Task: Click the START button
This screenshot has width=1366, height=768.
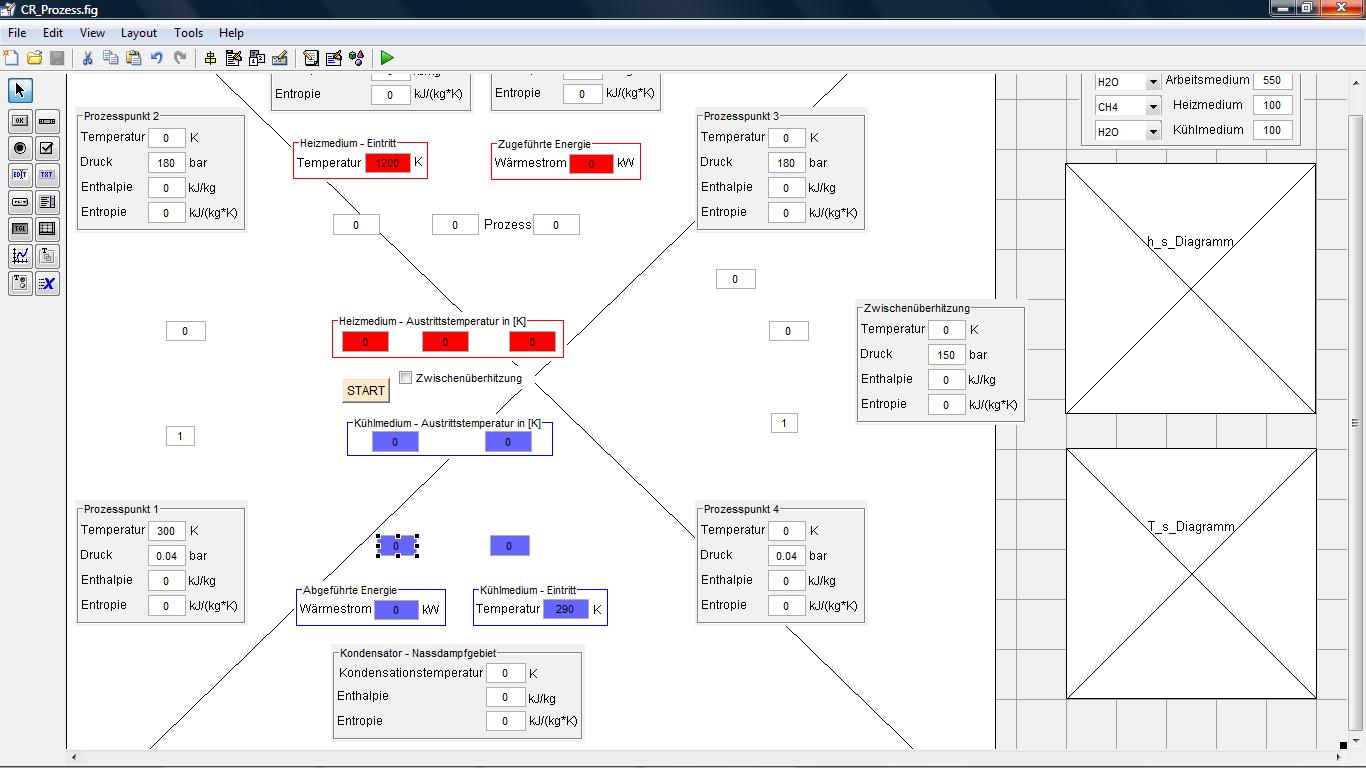Action: pos(365,391)
